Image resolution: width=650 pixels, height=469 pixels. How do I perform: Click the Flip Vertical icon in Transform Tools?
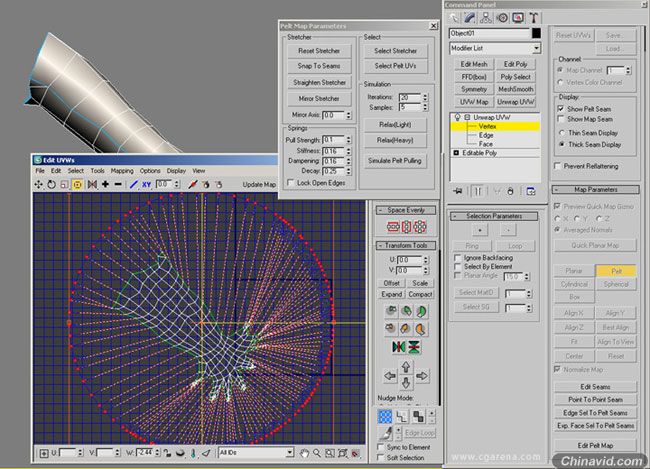pos(414,347)
